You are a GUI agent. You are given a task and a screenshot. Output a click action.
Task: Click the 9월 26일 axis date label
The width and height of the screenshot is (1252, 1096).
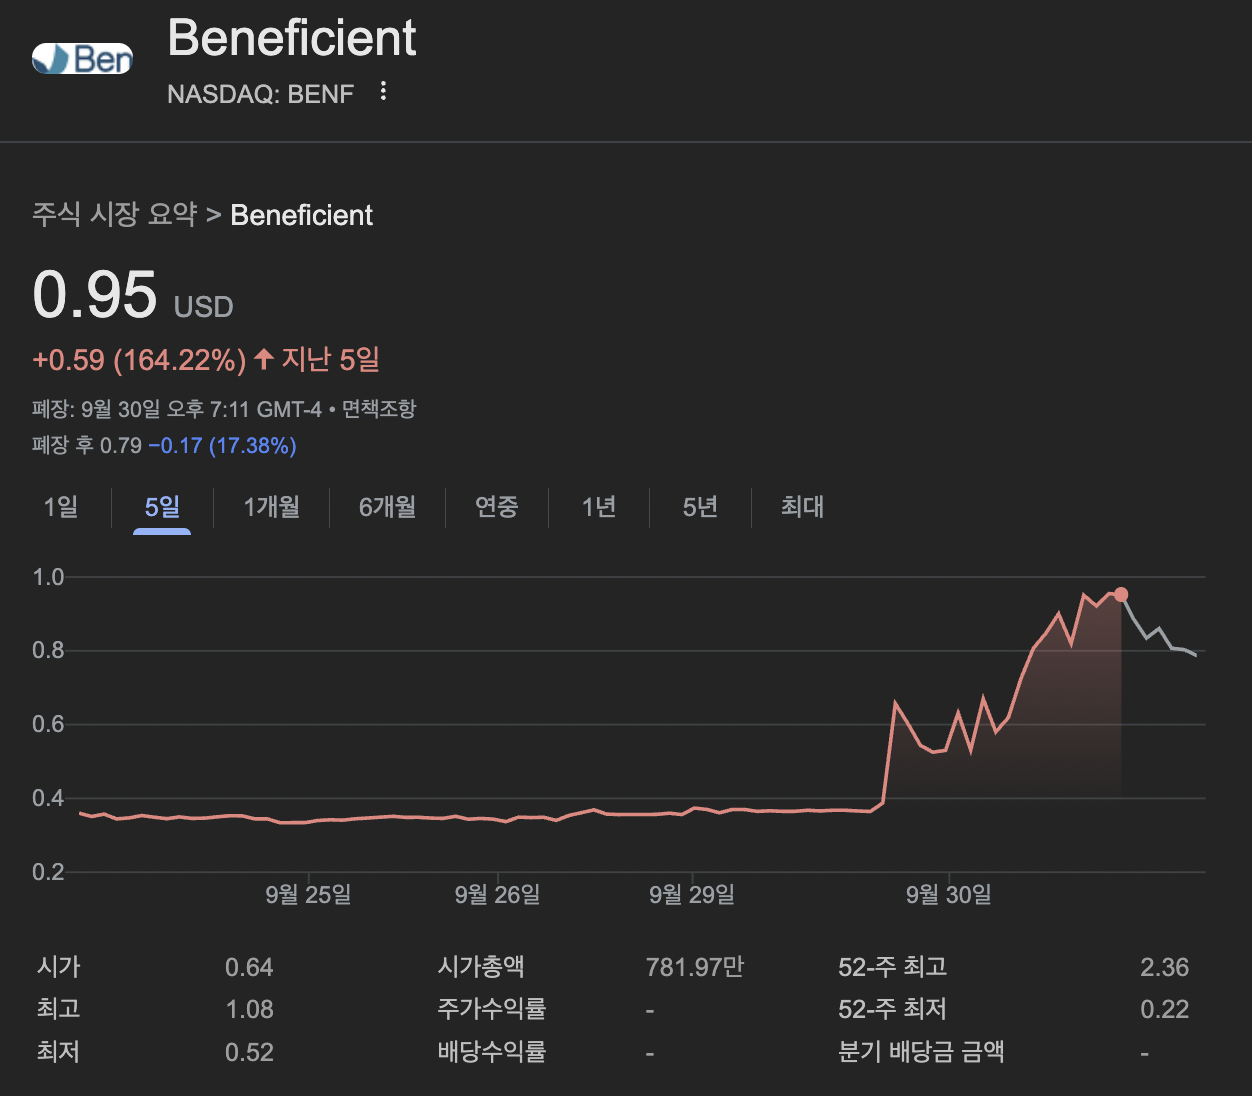tap(497, 894)
